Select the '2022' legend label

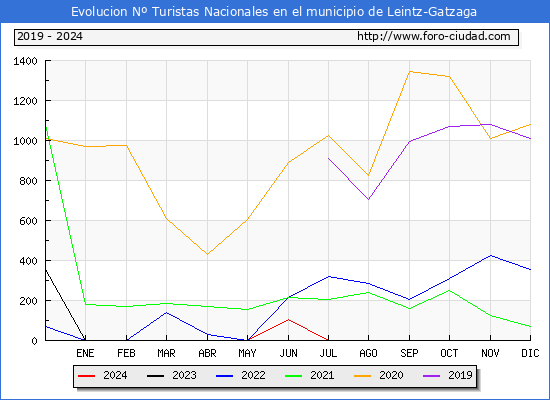pyautogui.click(x=253, y=375)
